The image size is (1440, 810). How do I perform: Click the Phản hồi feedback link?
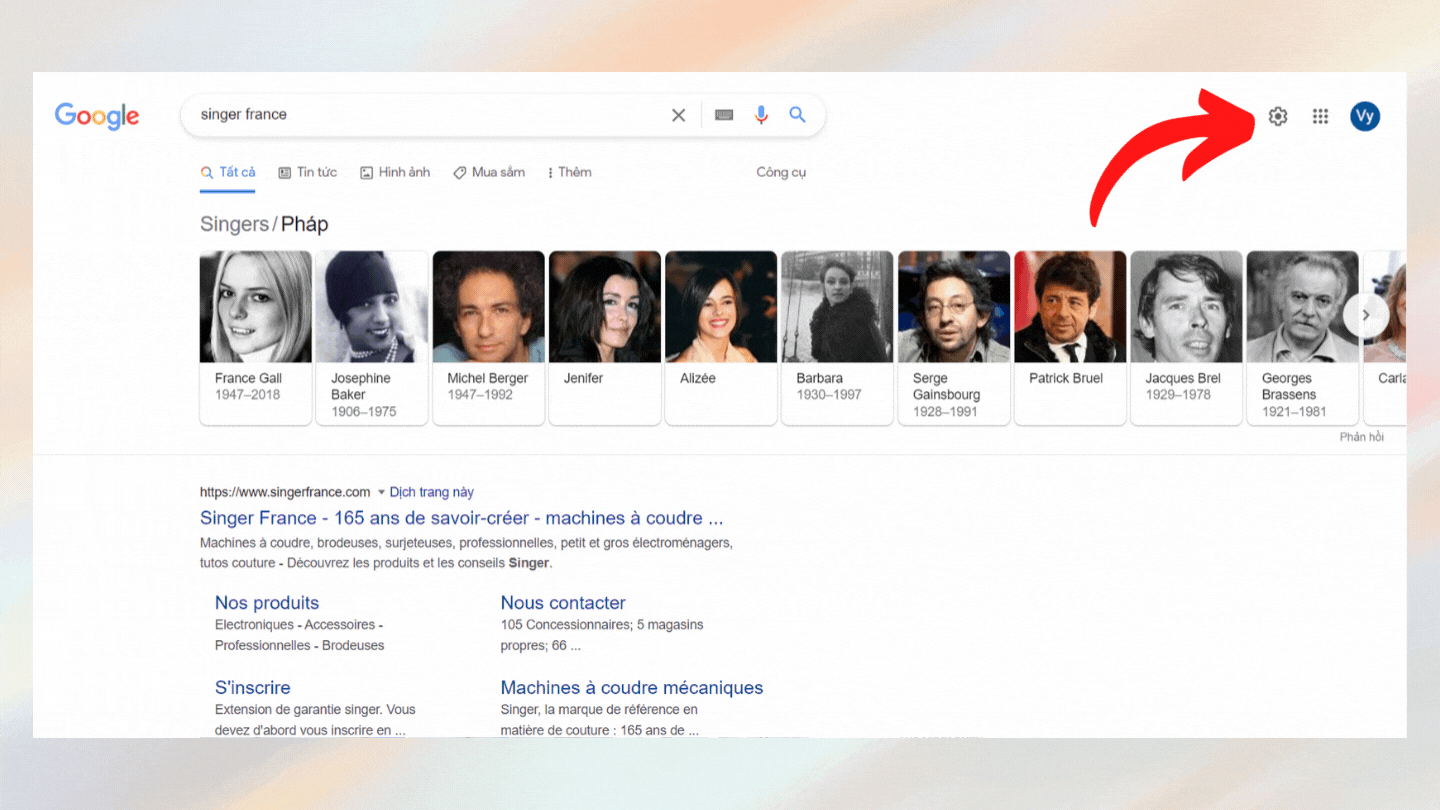point(1361,437)
